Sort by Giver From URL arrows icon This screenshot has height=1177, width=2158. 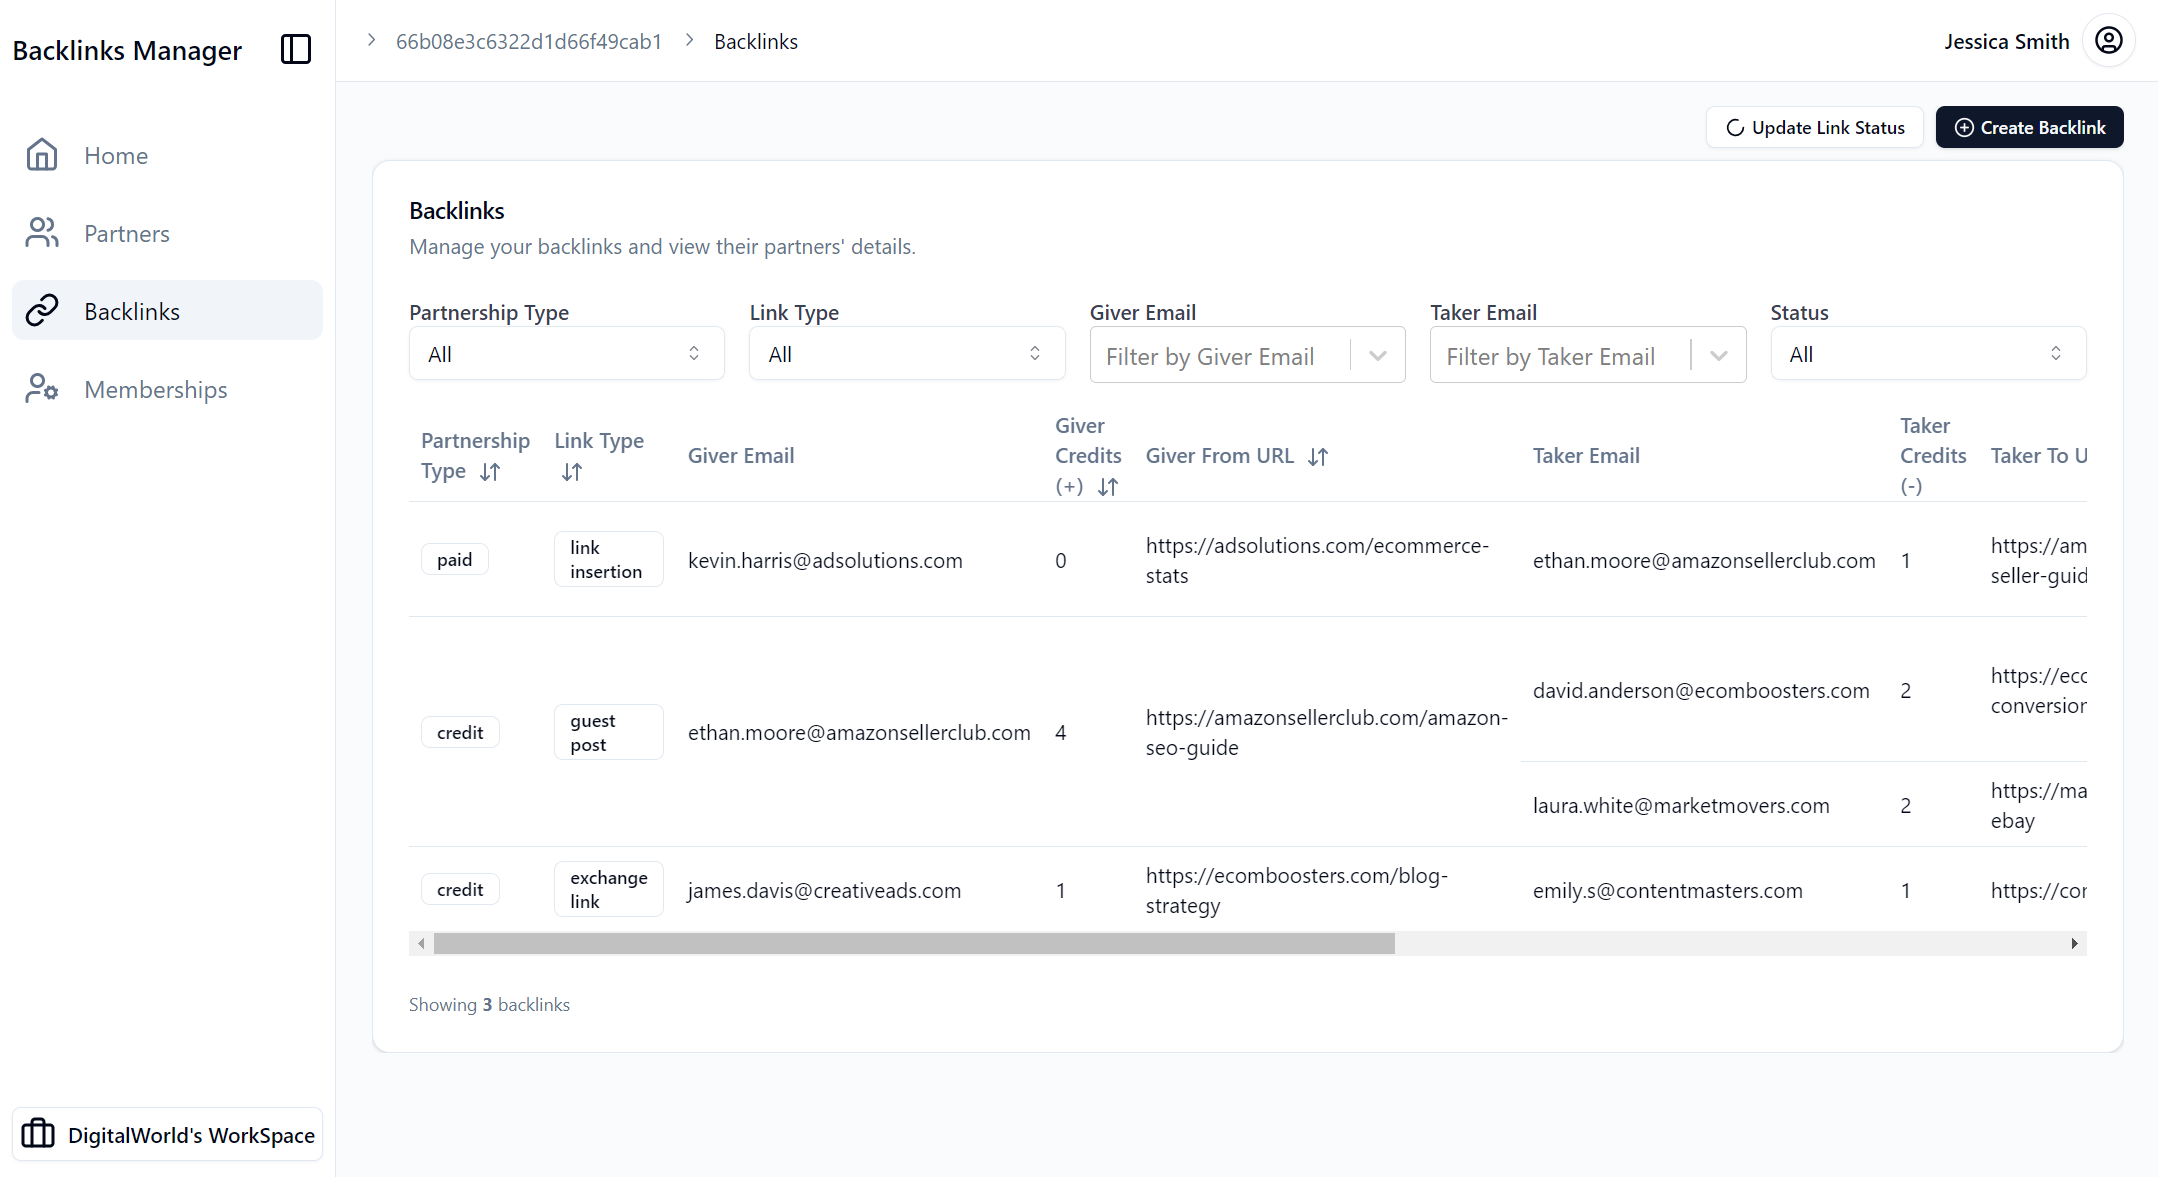(1318, 457)
